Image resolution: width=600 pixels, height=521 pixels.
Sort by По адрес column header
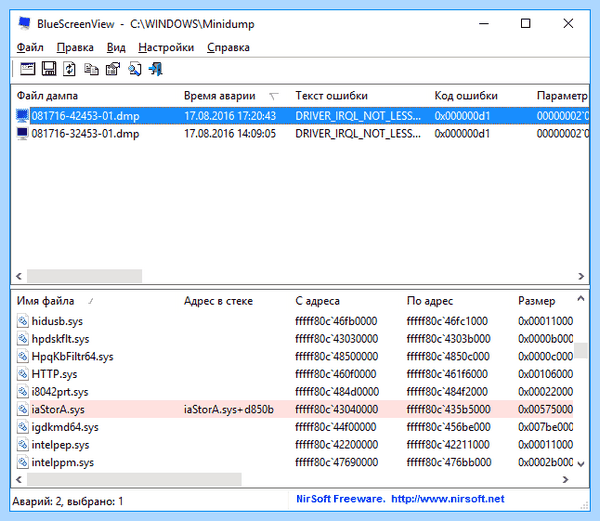tap(430, 301)
